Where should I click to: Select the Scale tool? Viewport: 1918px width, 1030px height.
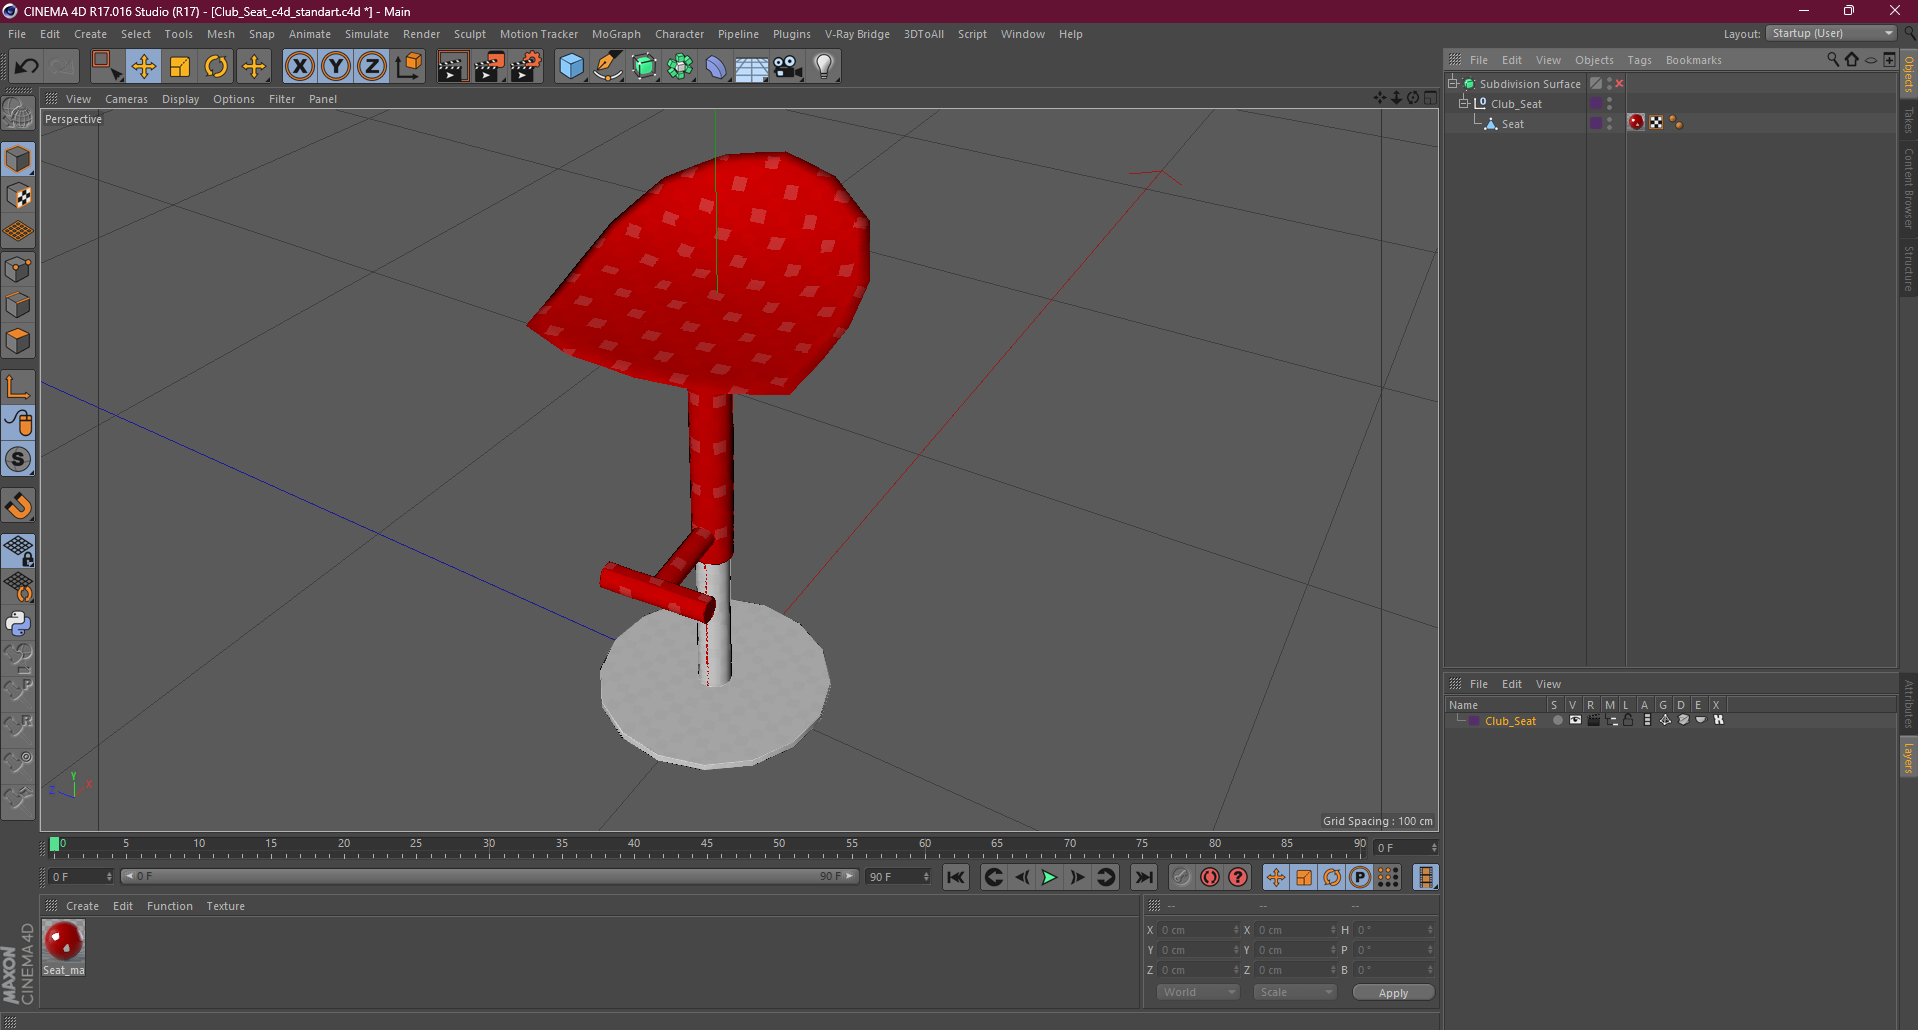point(180,67)
